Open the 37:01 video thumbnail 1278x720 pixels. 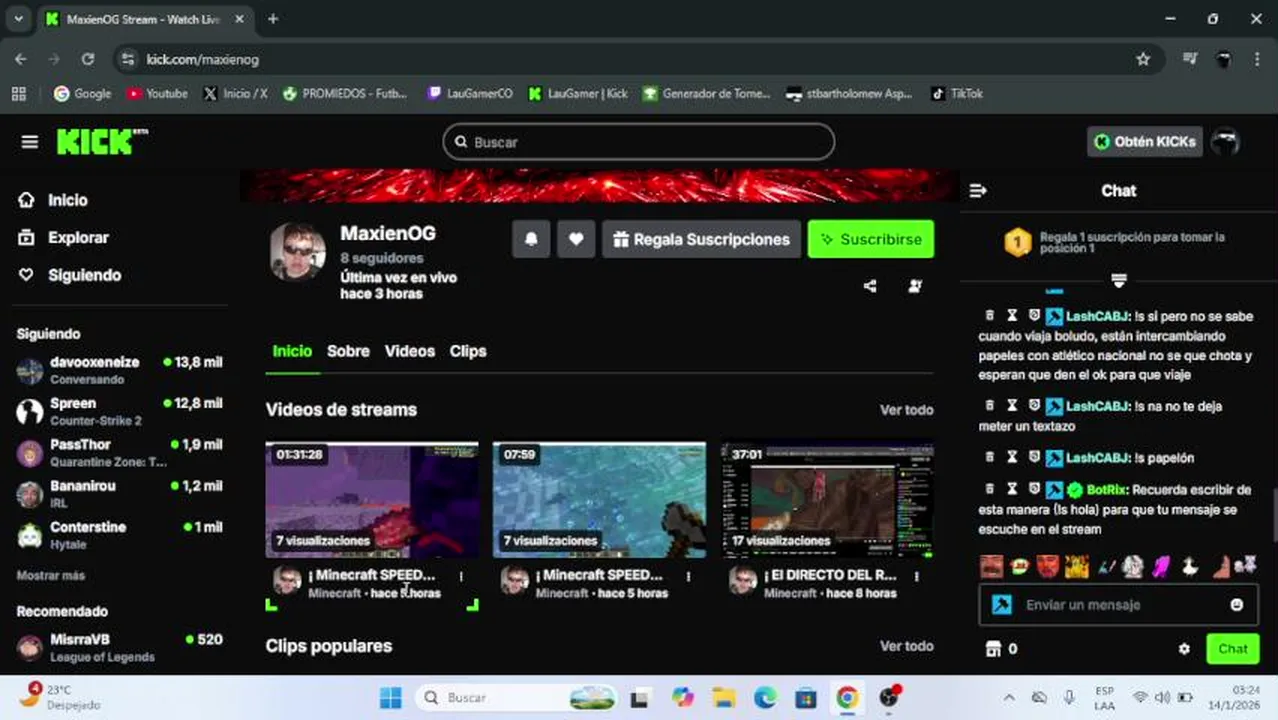827,500
